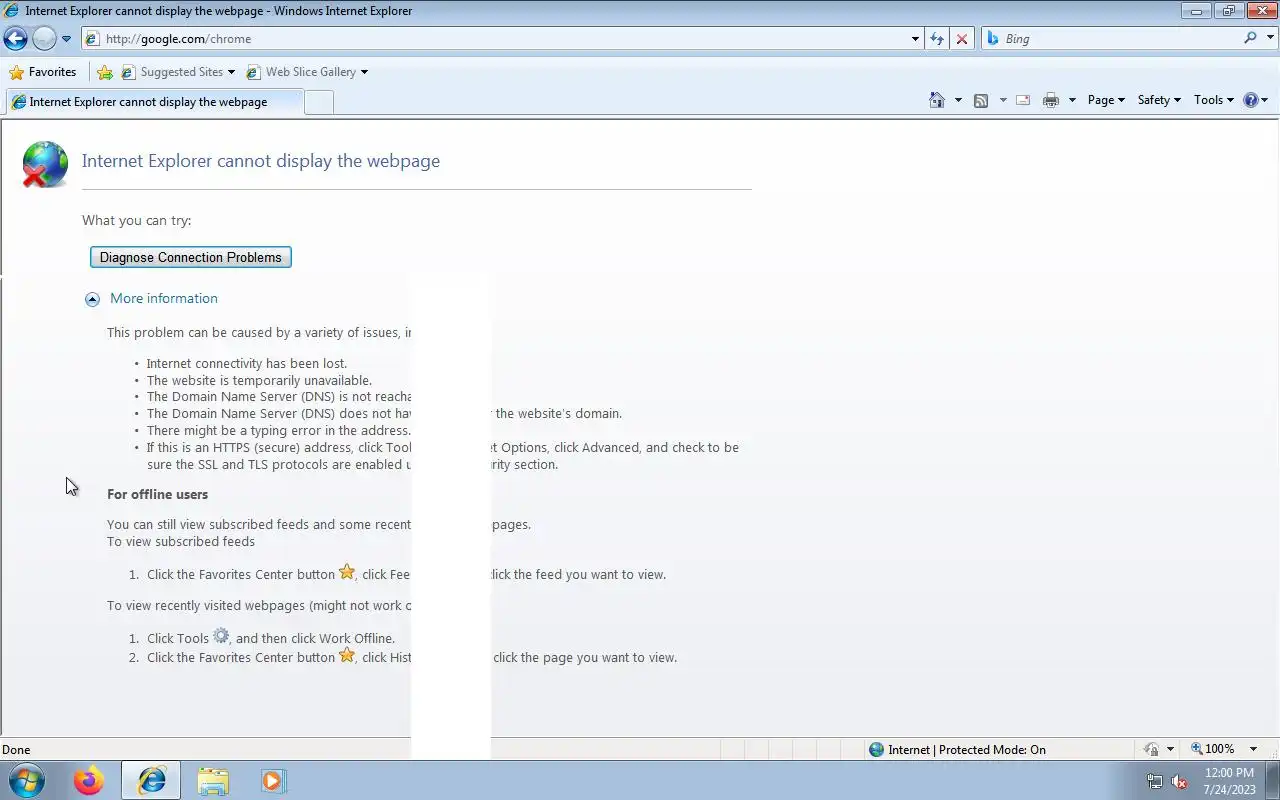Click the error globe icon
The height and width of the screenshot is (800, 1280).
tap(45, 165)
